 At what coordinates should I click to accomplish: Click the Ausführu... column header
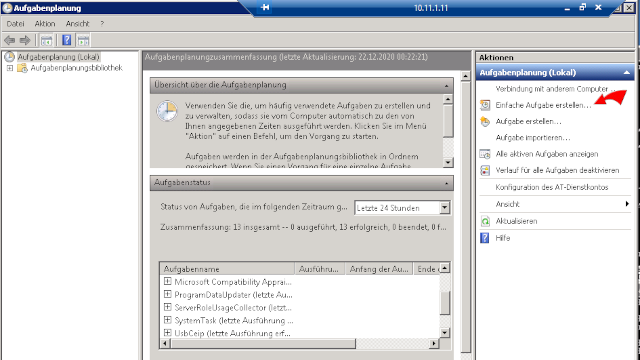pyautogui.click(x=320, y=269)
